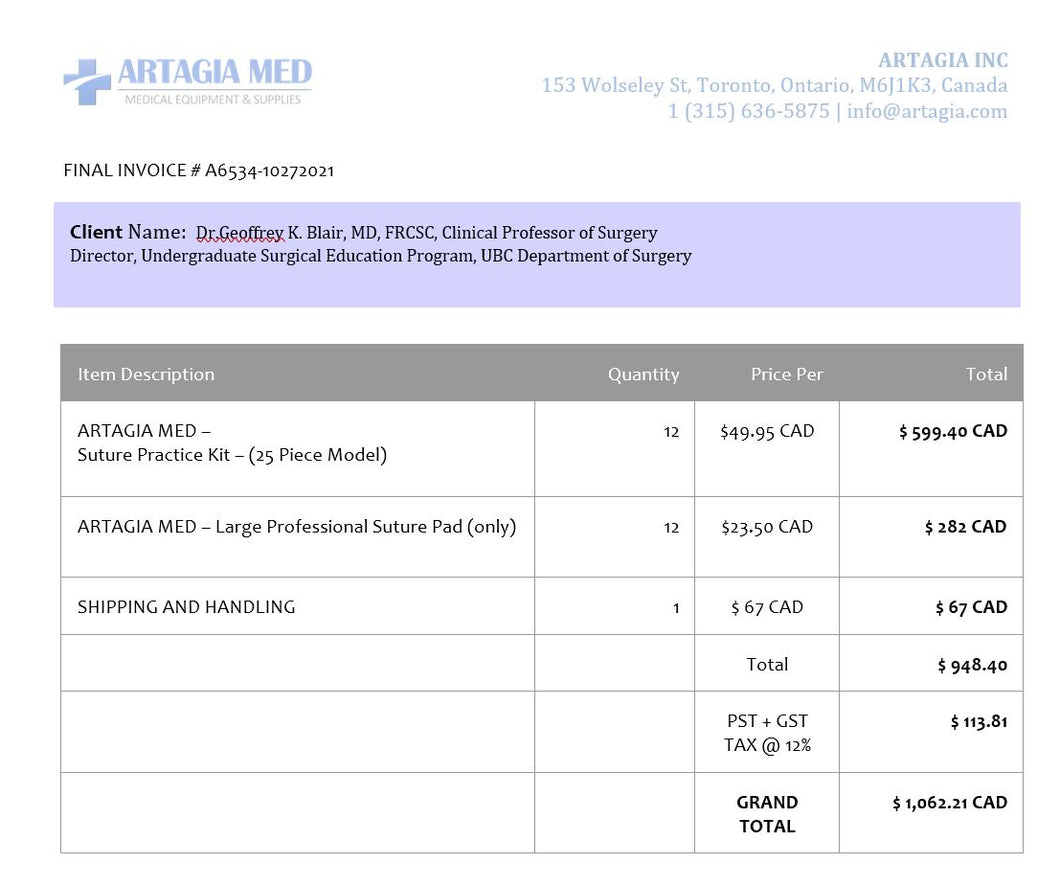Image resolution: width=1060 pixels, height=886 pixels.
Task: Click the Medical Equipment & Supplies tagline
Action: [213, 99]
